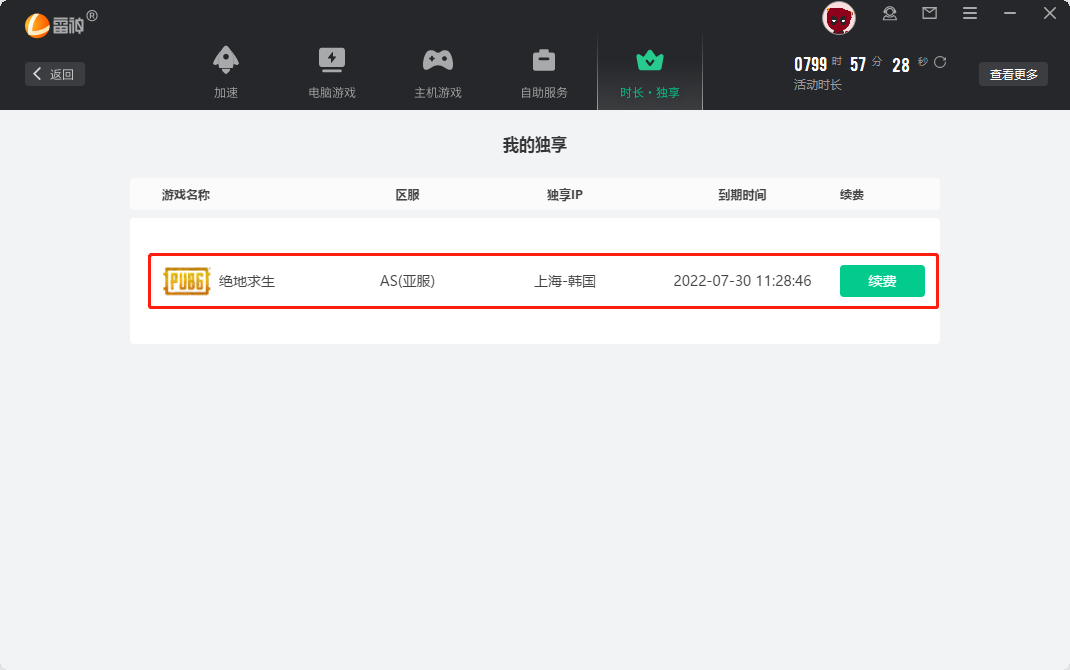
Task: Select the 绝地求生 game name
Action: [247, 281]
